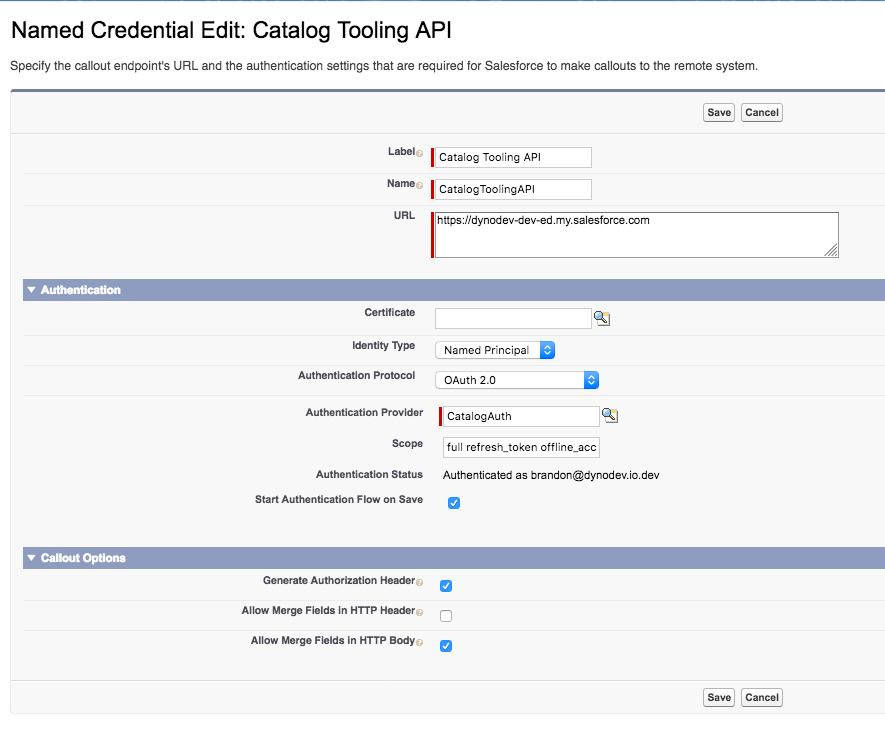885x756 pixels.
Task: Enable Allow Merge Fields in HTTP Header
Action: click(446, 615)
